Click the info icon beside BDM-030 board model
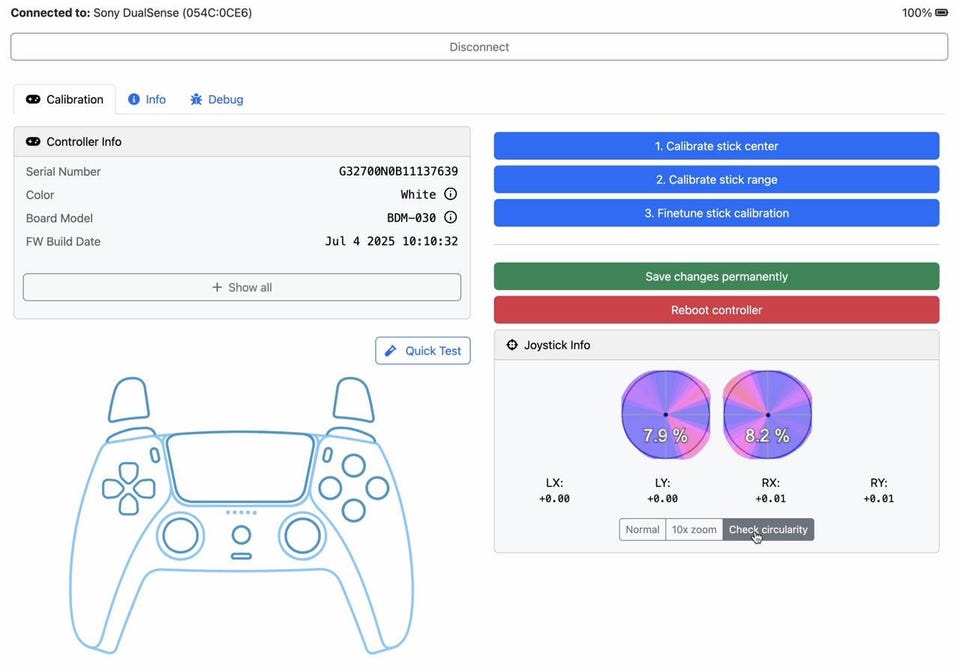The image size is (960, 669). (x=450, y=218)
